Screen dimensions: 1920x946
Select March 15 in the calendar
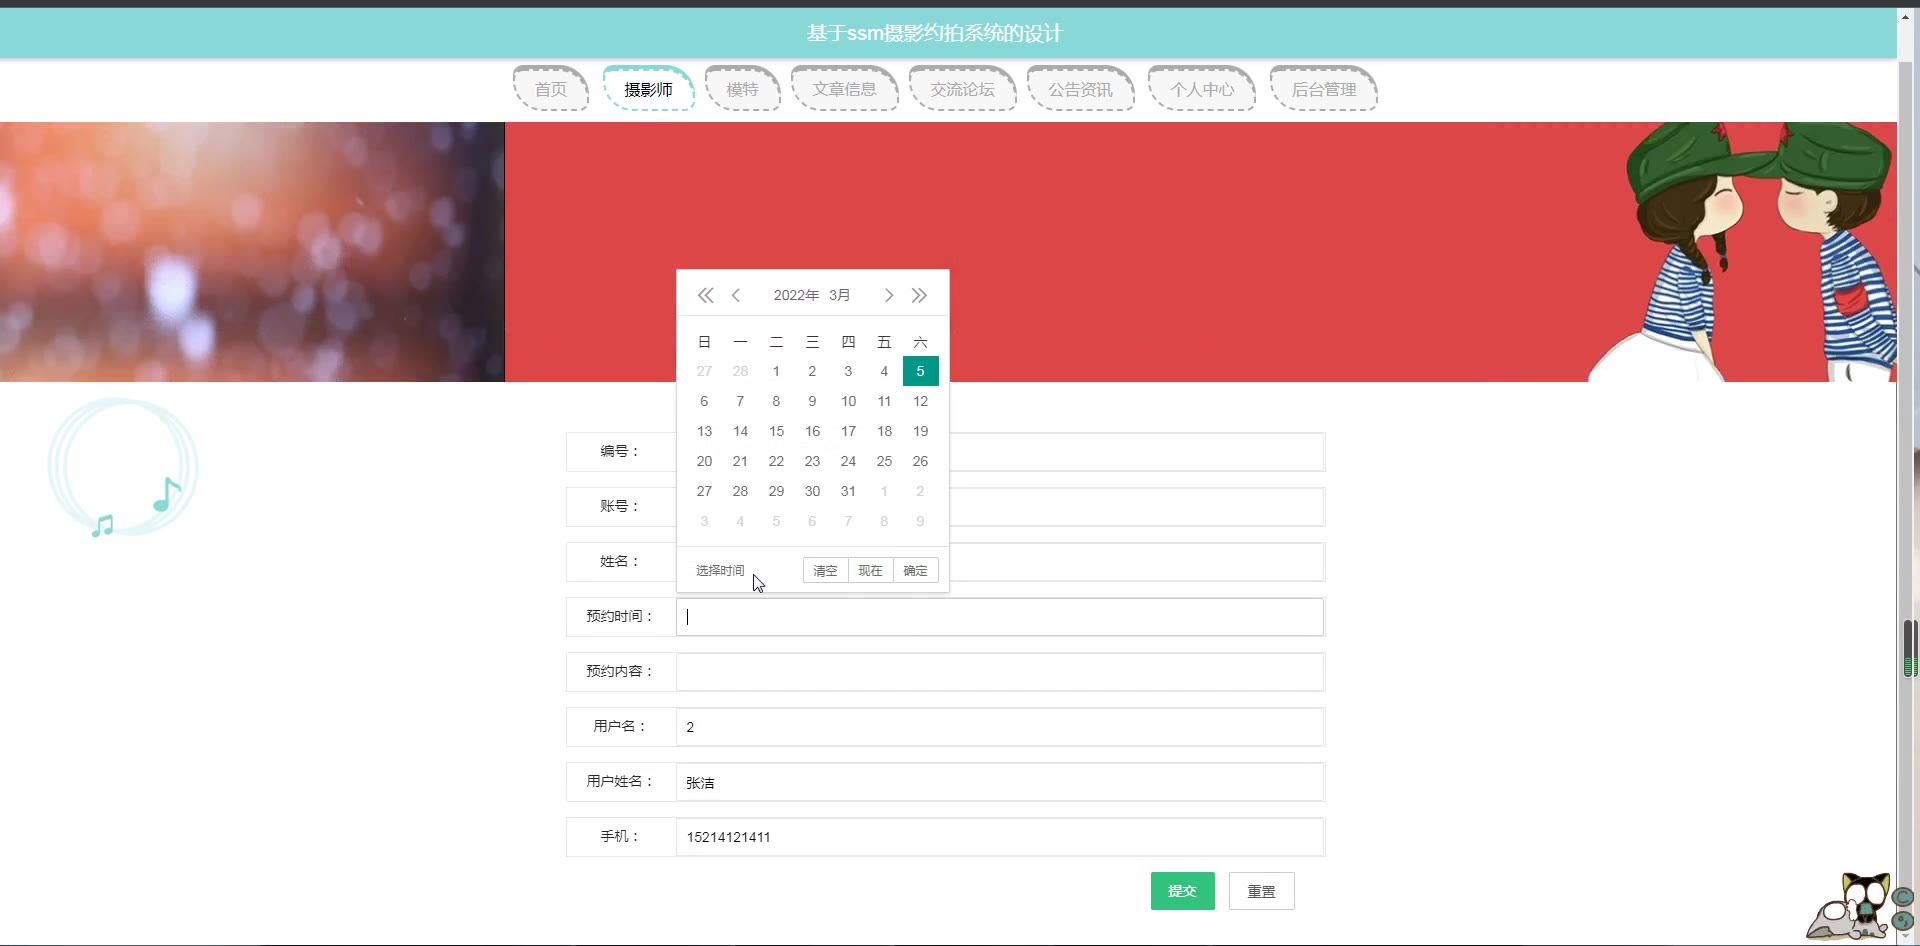pyautogui.click(x=776, y=431)
